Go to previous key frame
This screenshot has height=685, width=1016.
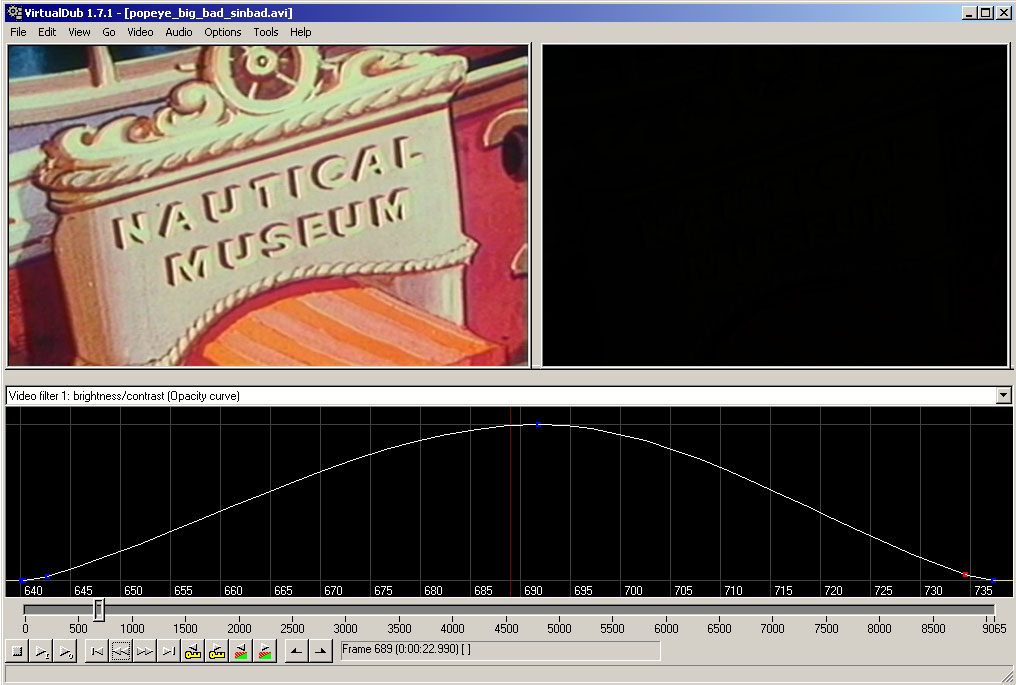coord(193,651)
